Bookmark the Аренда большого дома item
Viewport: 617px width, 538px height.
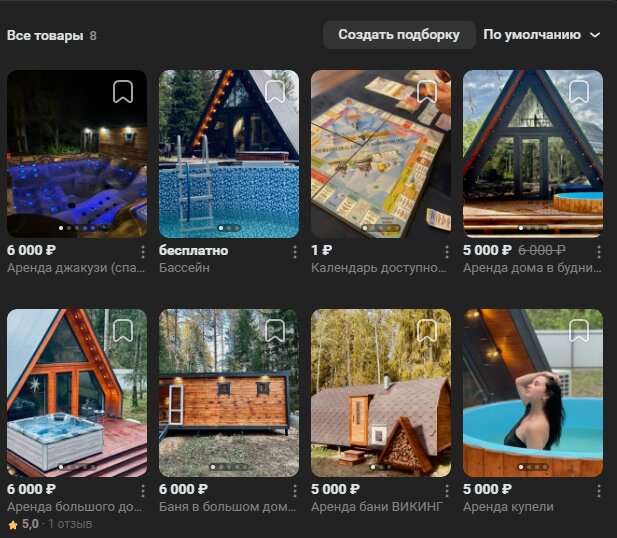click(123, 330)
